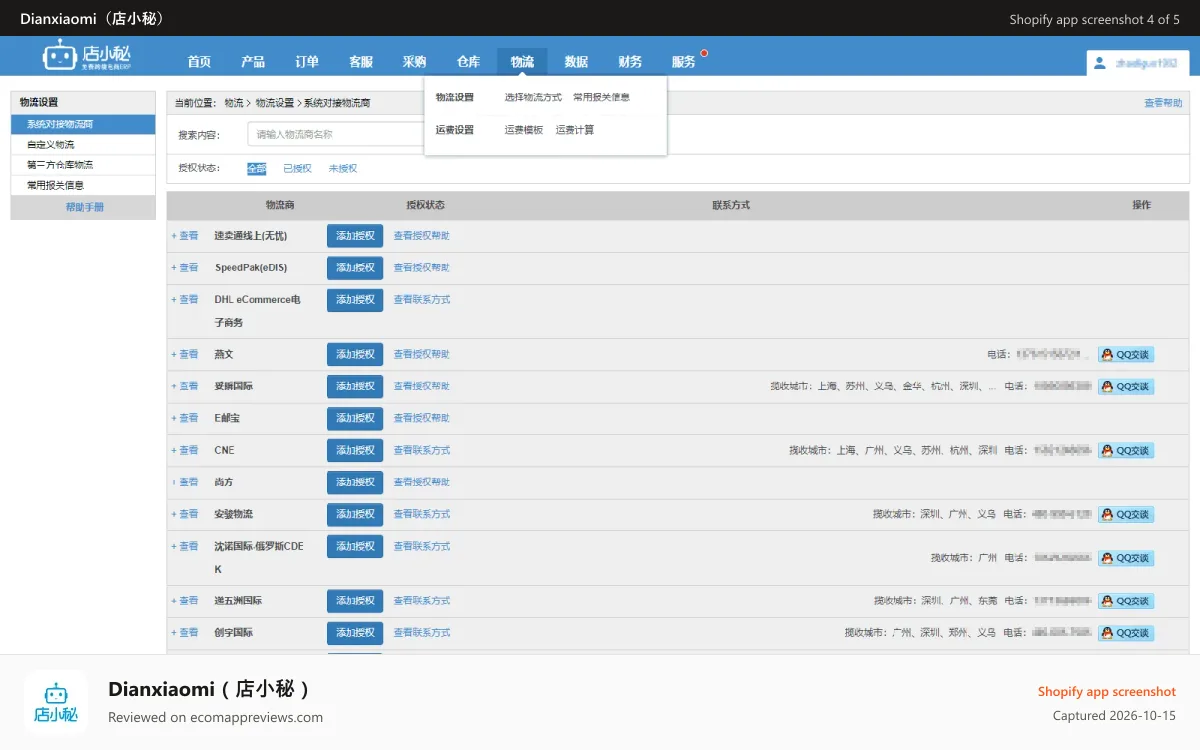Open the 财务 navigation menu
Screen dimensions: 1200x750
[x=630, y=62]
